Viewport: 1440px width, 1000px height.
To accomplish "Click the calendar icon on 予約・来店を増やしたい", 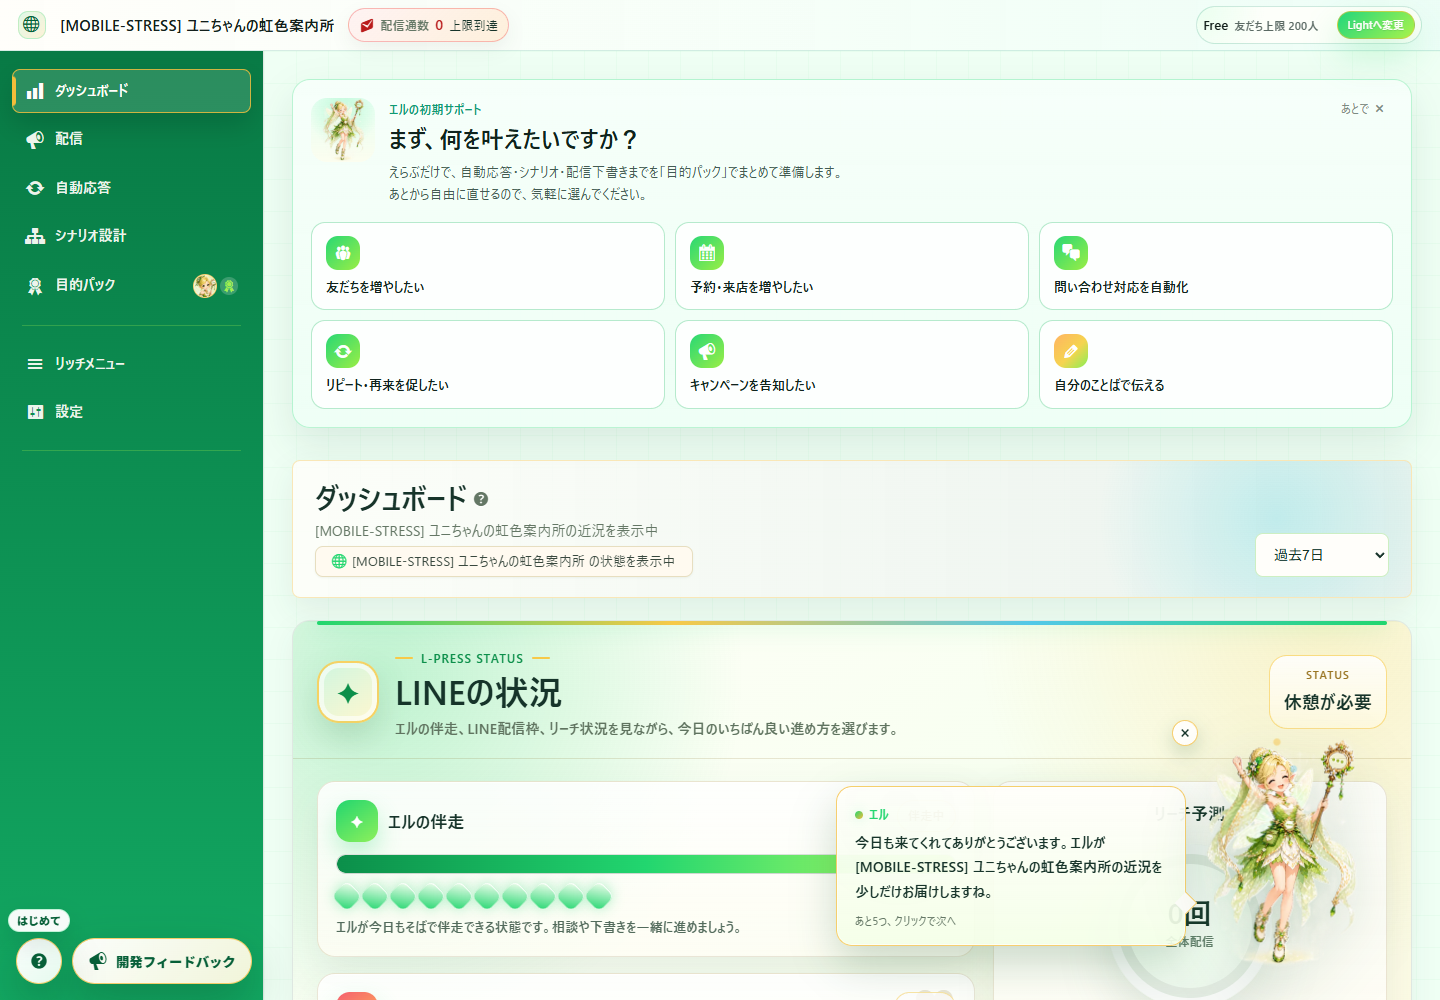I will click(x=707, y=253).
